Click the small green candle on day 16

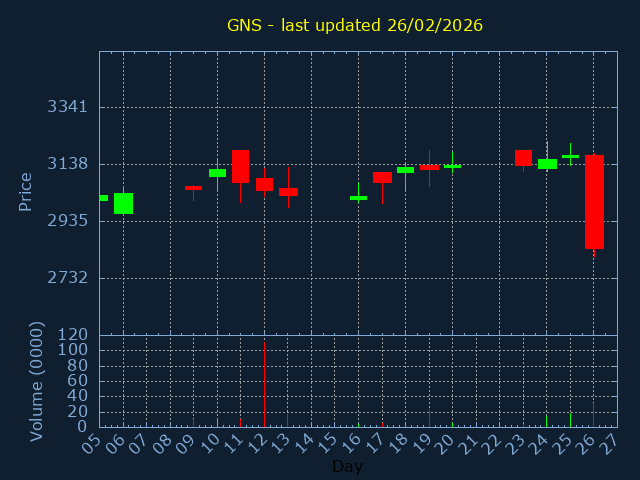tap(358, 198)
